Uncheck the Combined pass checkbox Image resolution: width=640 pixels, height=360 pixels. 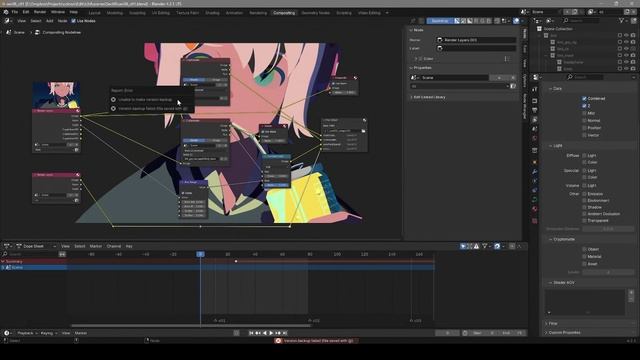584,98
